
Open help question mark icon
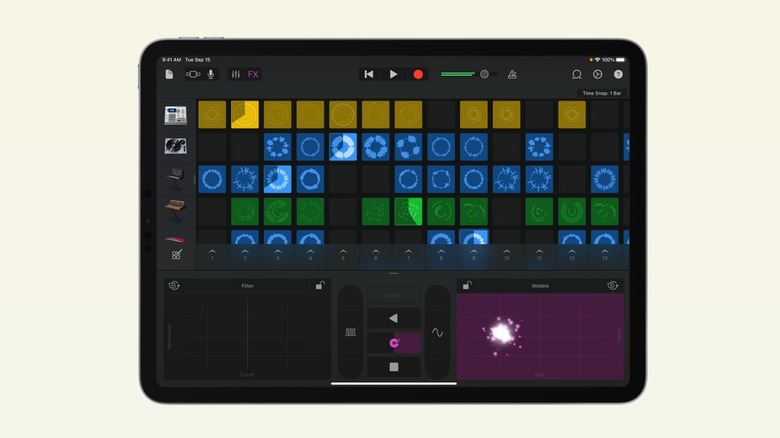618,74
